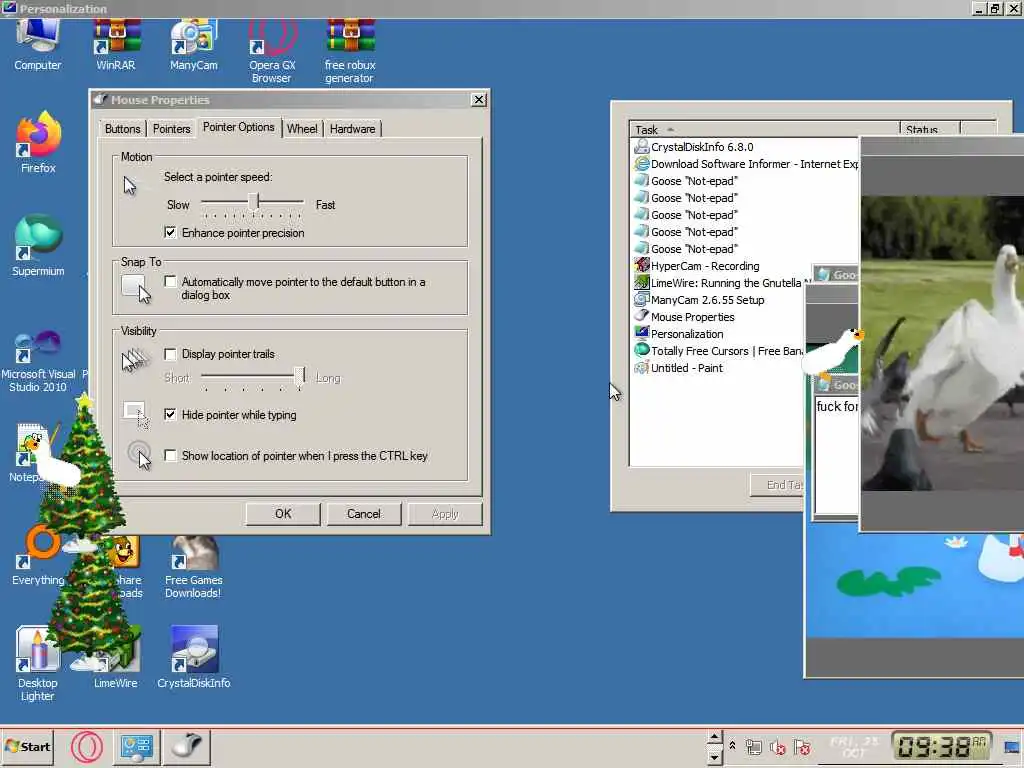Viewport: 1024px width, 768px height.
Task: Open the Start menu
Action: (x=27, y=746)
